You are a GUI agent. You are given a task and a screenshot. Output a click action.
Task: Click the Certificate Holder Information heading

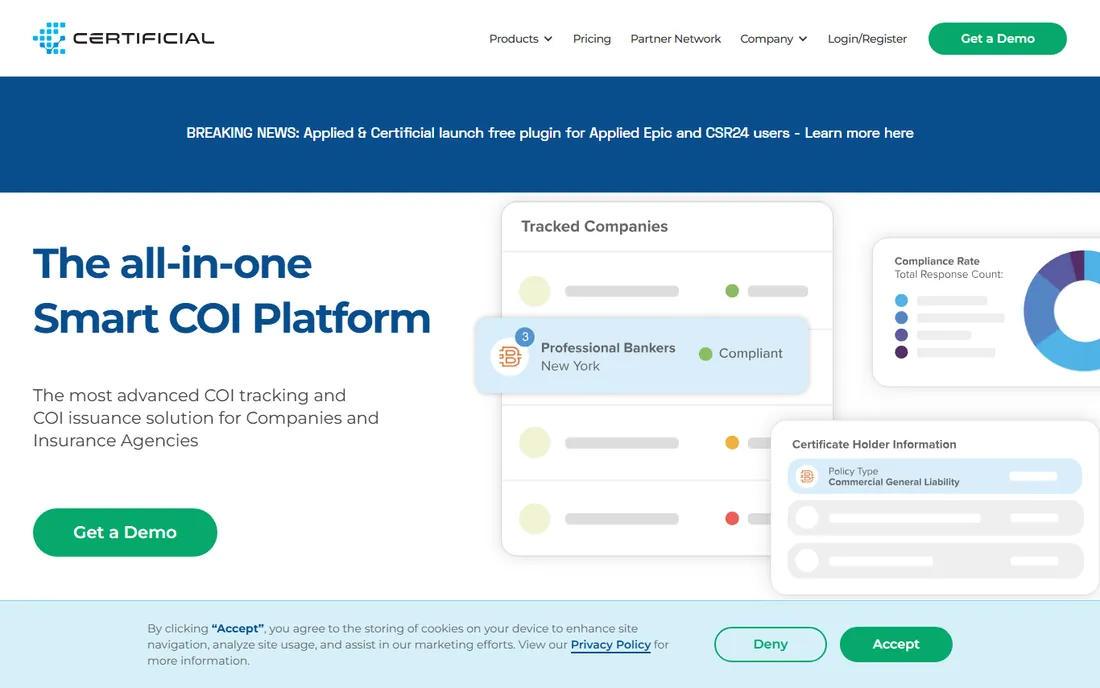click(874, 444)
